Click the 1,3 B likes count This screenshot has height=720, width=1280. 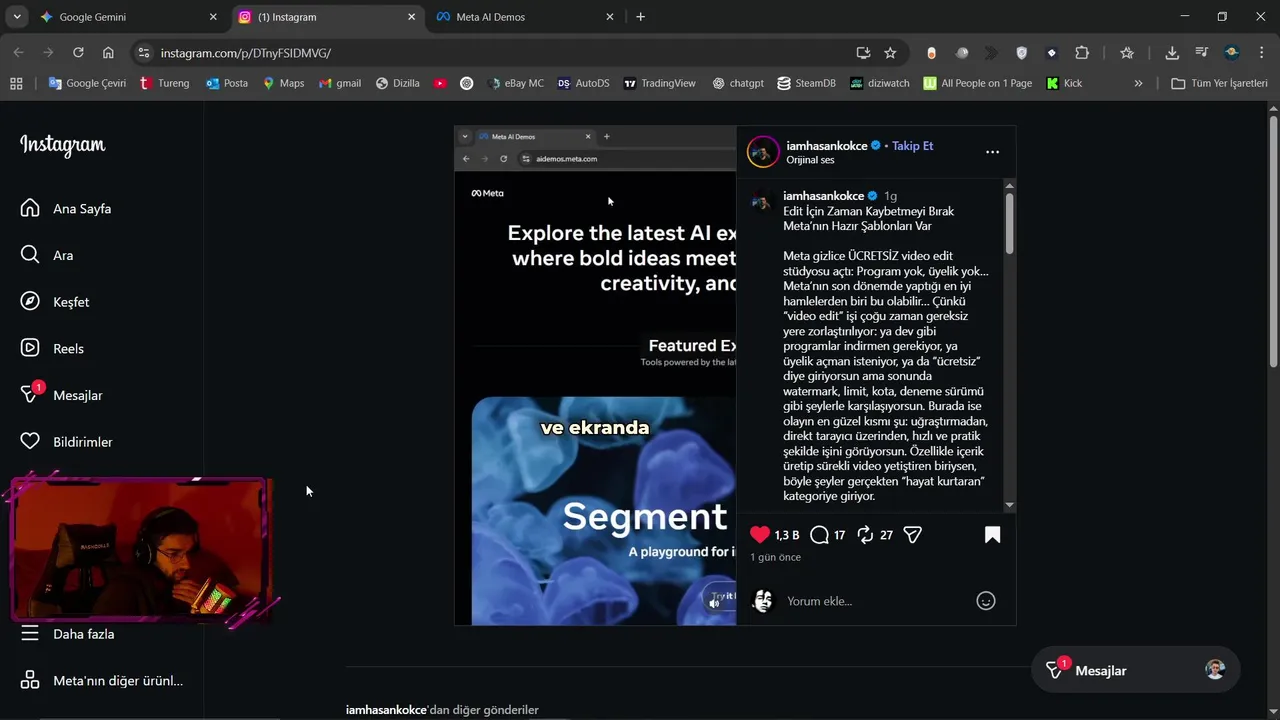(x=787, y=536)
